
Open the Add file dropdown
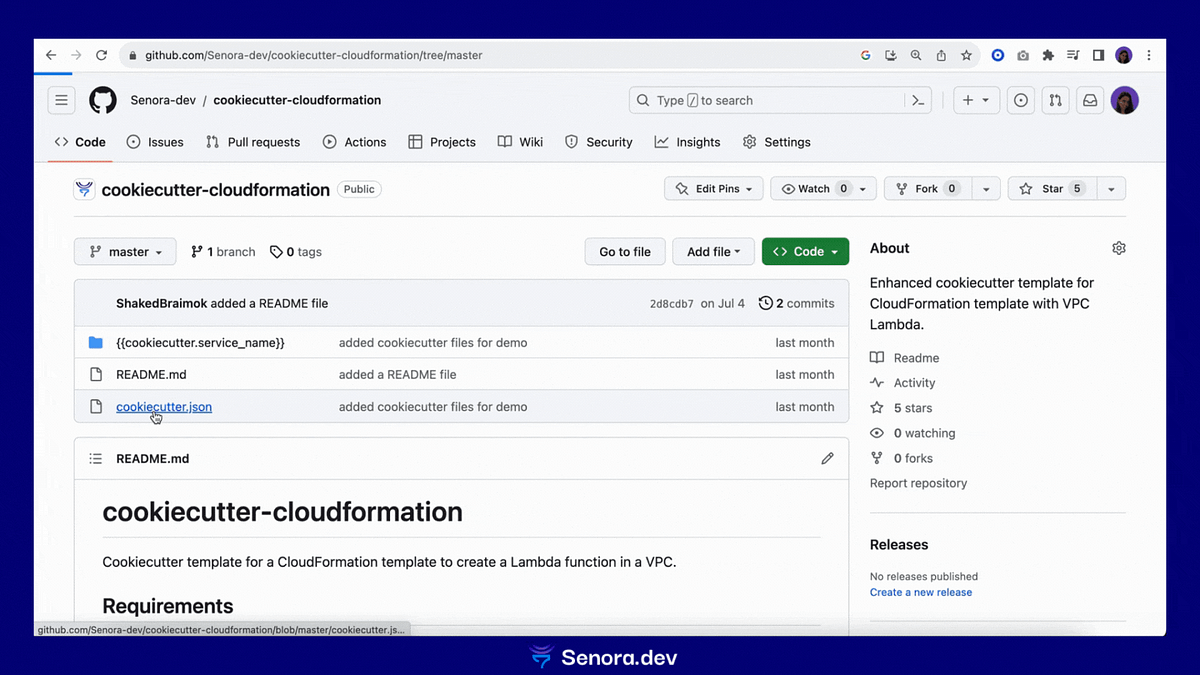pyautogui.click(x=713, y=252)
